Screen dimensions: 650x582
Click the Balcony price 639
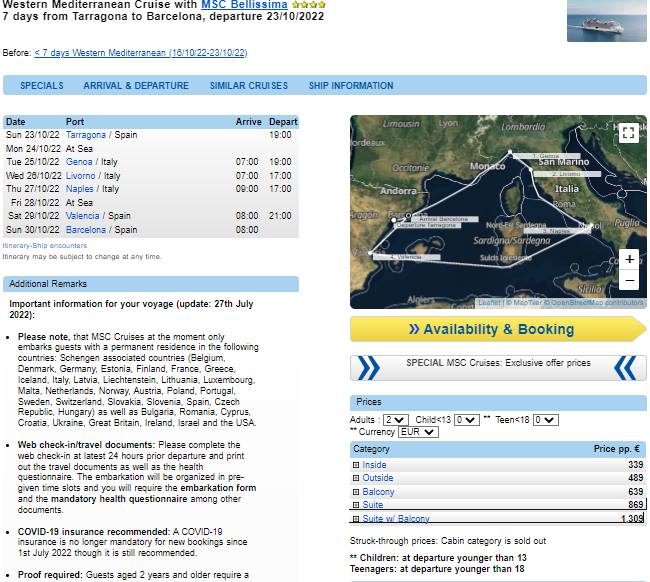pyautogui.click(x=635, y=492)
